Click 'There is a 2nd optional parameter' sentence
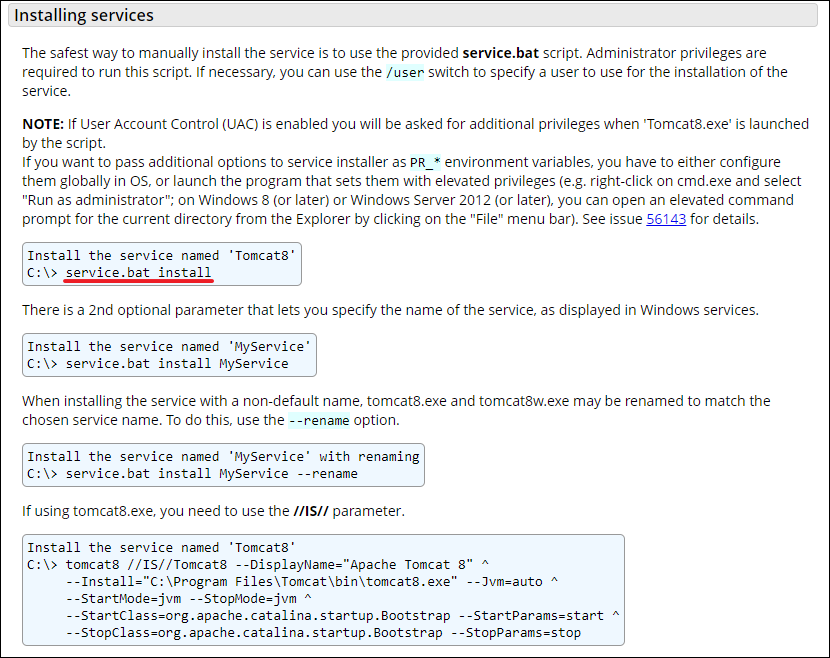The width and height of the screenshot is (830, 658). pos(390,310)
